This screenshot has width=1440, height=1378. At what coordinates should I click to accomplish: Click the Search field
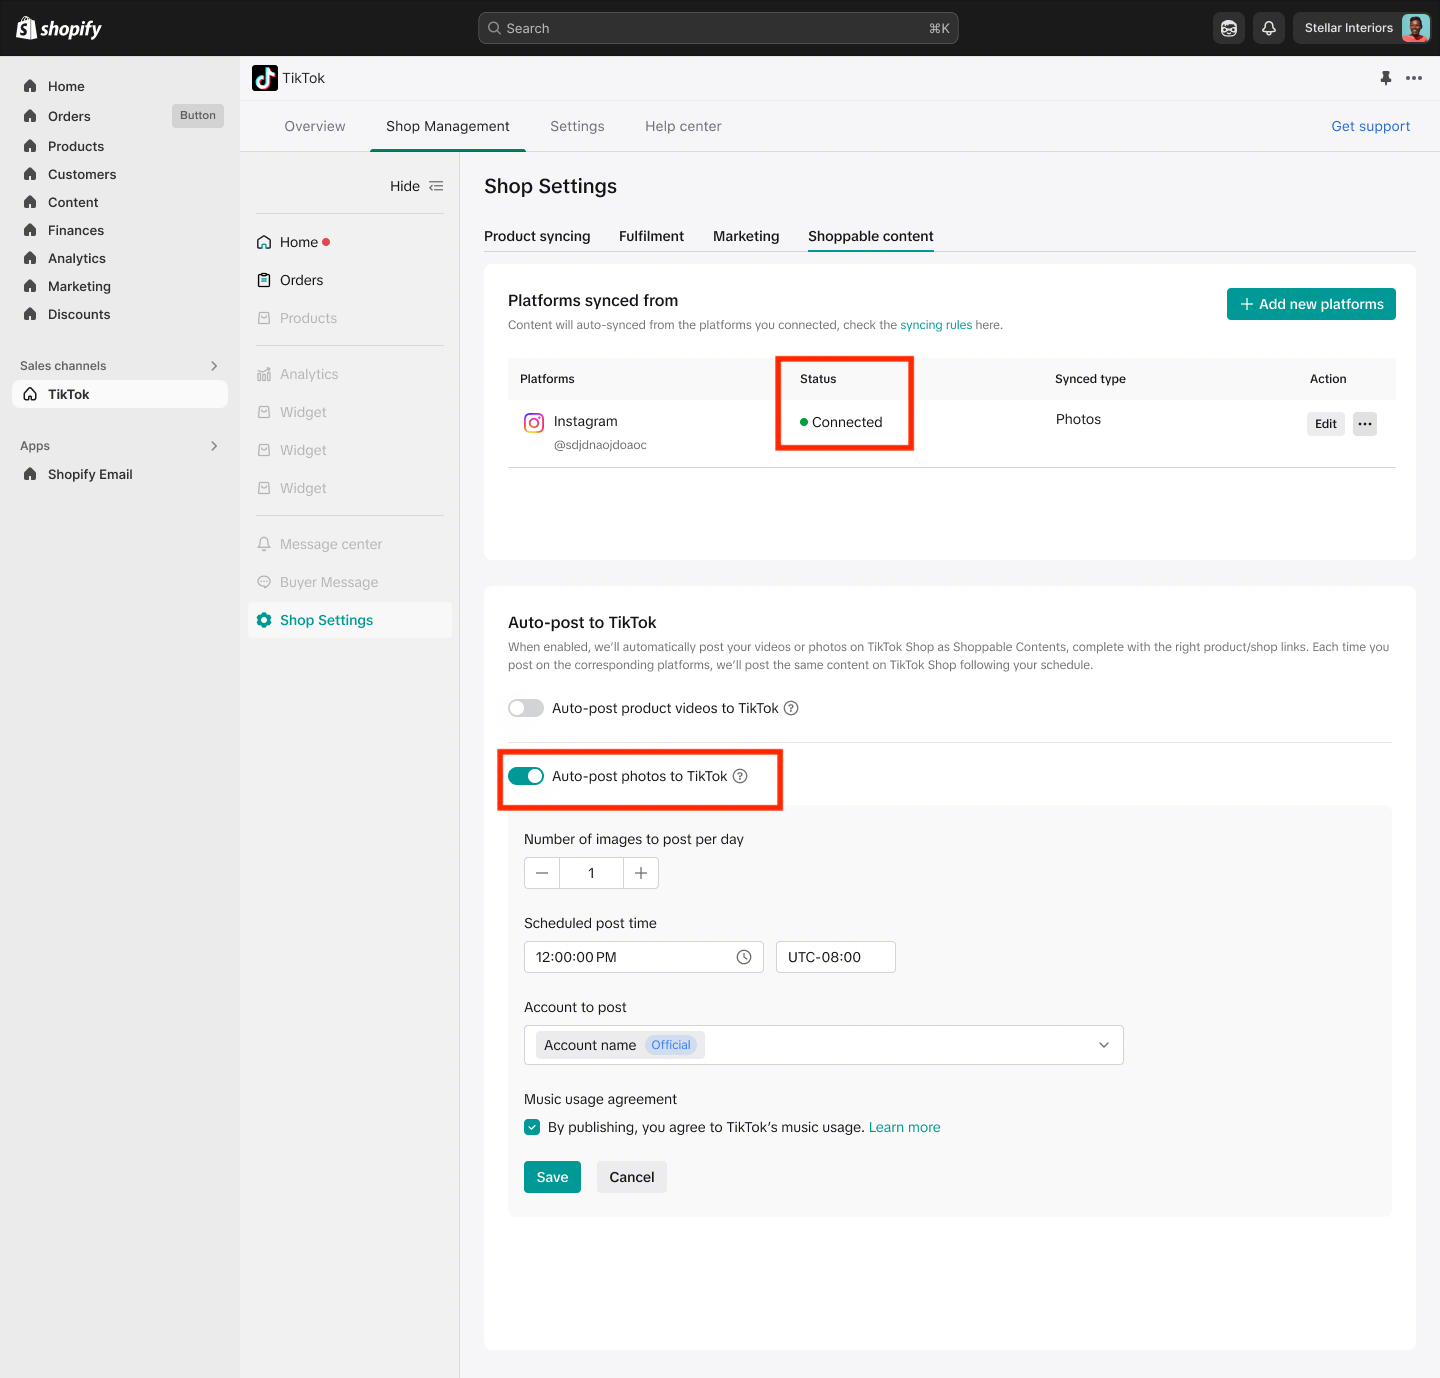[718, 28]
